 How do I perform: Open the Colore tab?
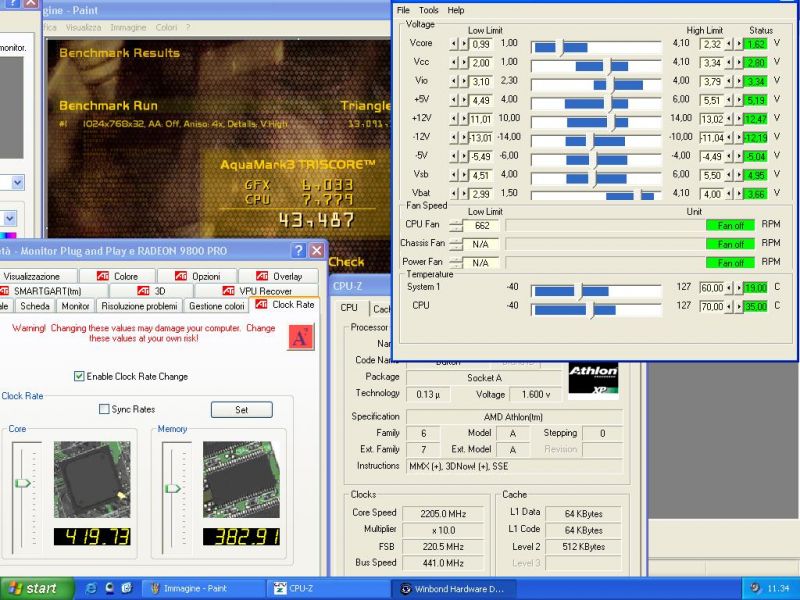[x=117, y=276]
